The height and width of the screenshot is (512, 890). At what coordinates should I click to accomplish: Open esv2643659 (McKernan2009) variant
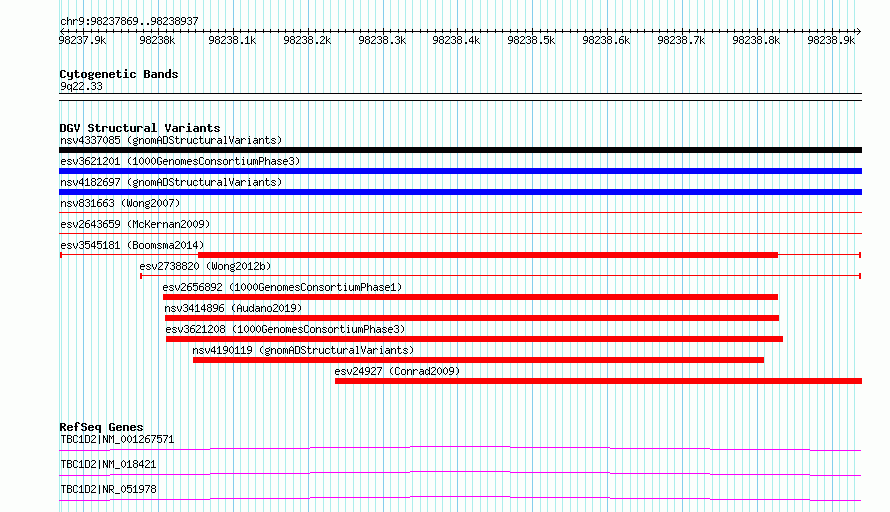pos(135,224)
